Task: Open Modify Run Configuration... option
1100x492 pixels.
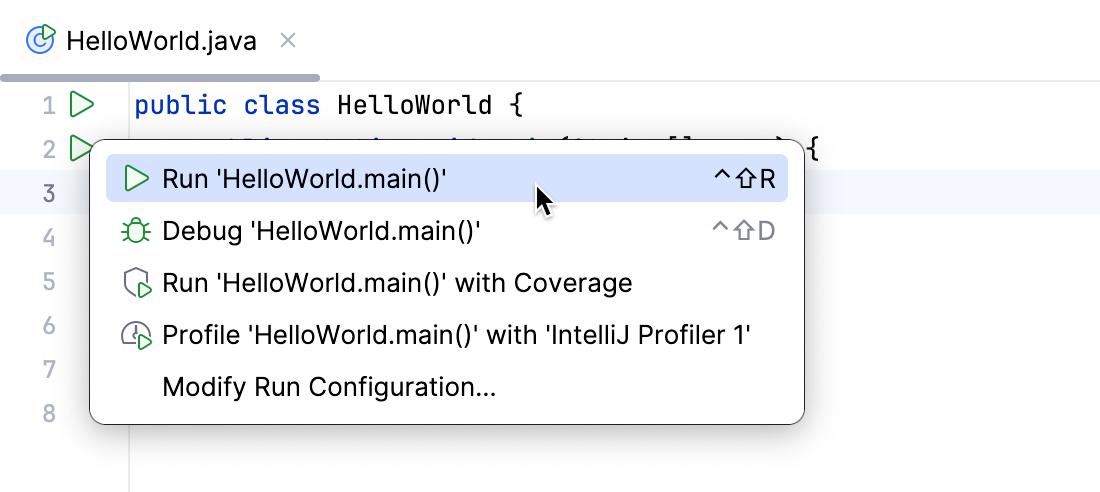Action: 329,387
